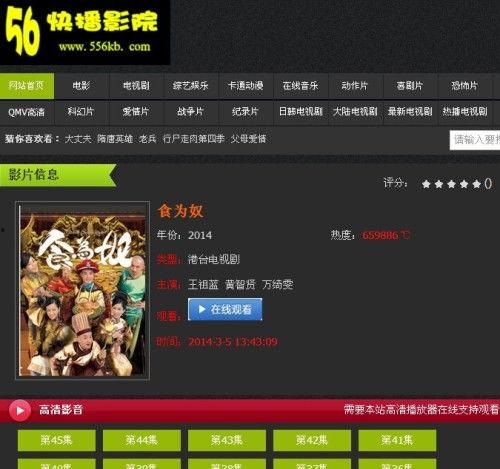Click the 在线观看 play button

(225, 310)
